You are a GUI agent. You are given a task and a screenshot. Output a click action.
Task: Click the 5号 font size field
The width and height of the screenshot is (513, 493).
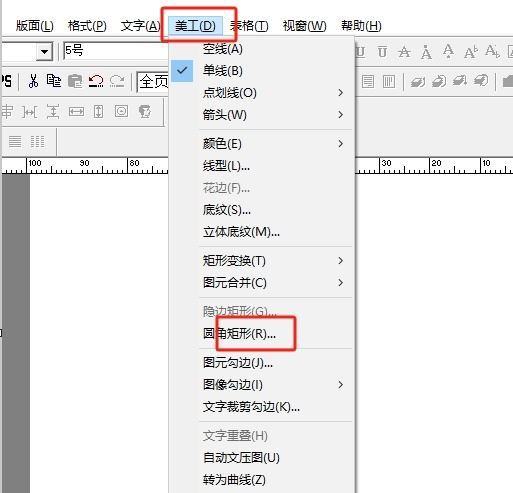(117, 51)
